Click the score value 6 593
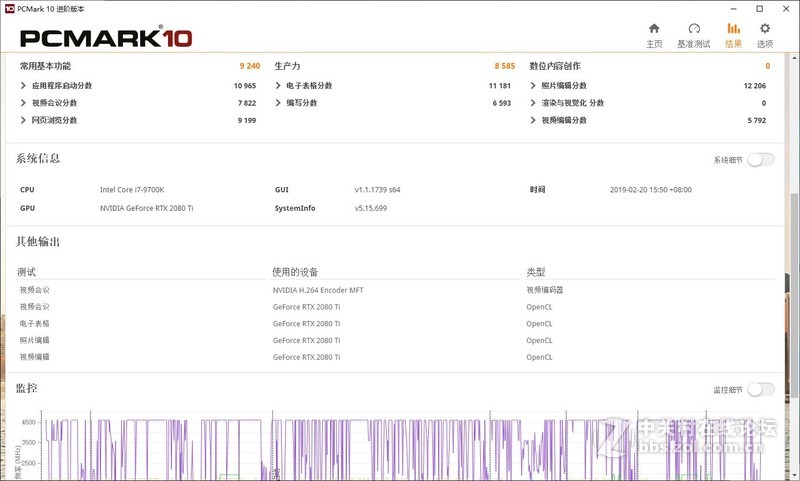The width and height of the screenshot is (800, 481). point(502,103)
